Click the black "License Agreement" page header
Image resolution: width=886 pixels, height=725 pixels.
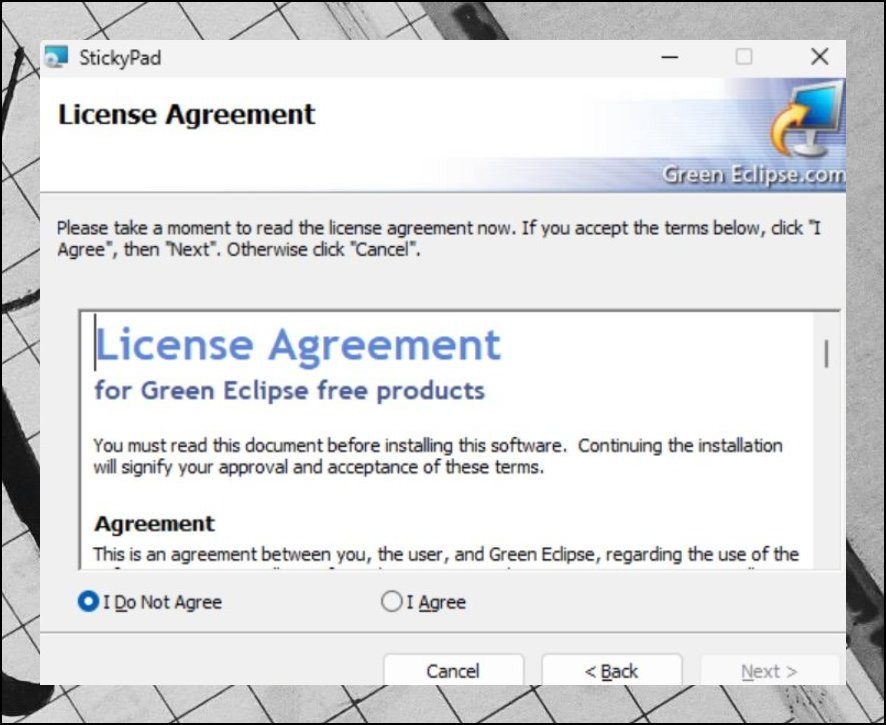pos(186,115)
